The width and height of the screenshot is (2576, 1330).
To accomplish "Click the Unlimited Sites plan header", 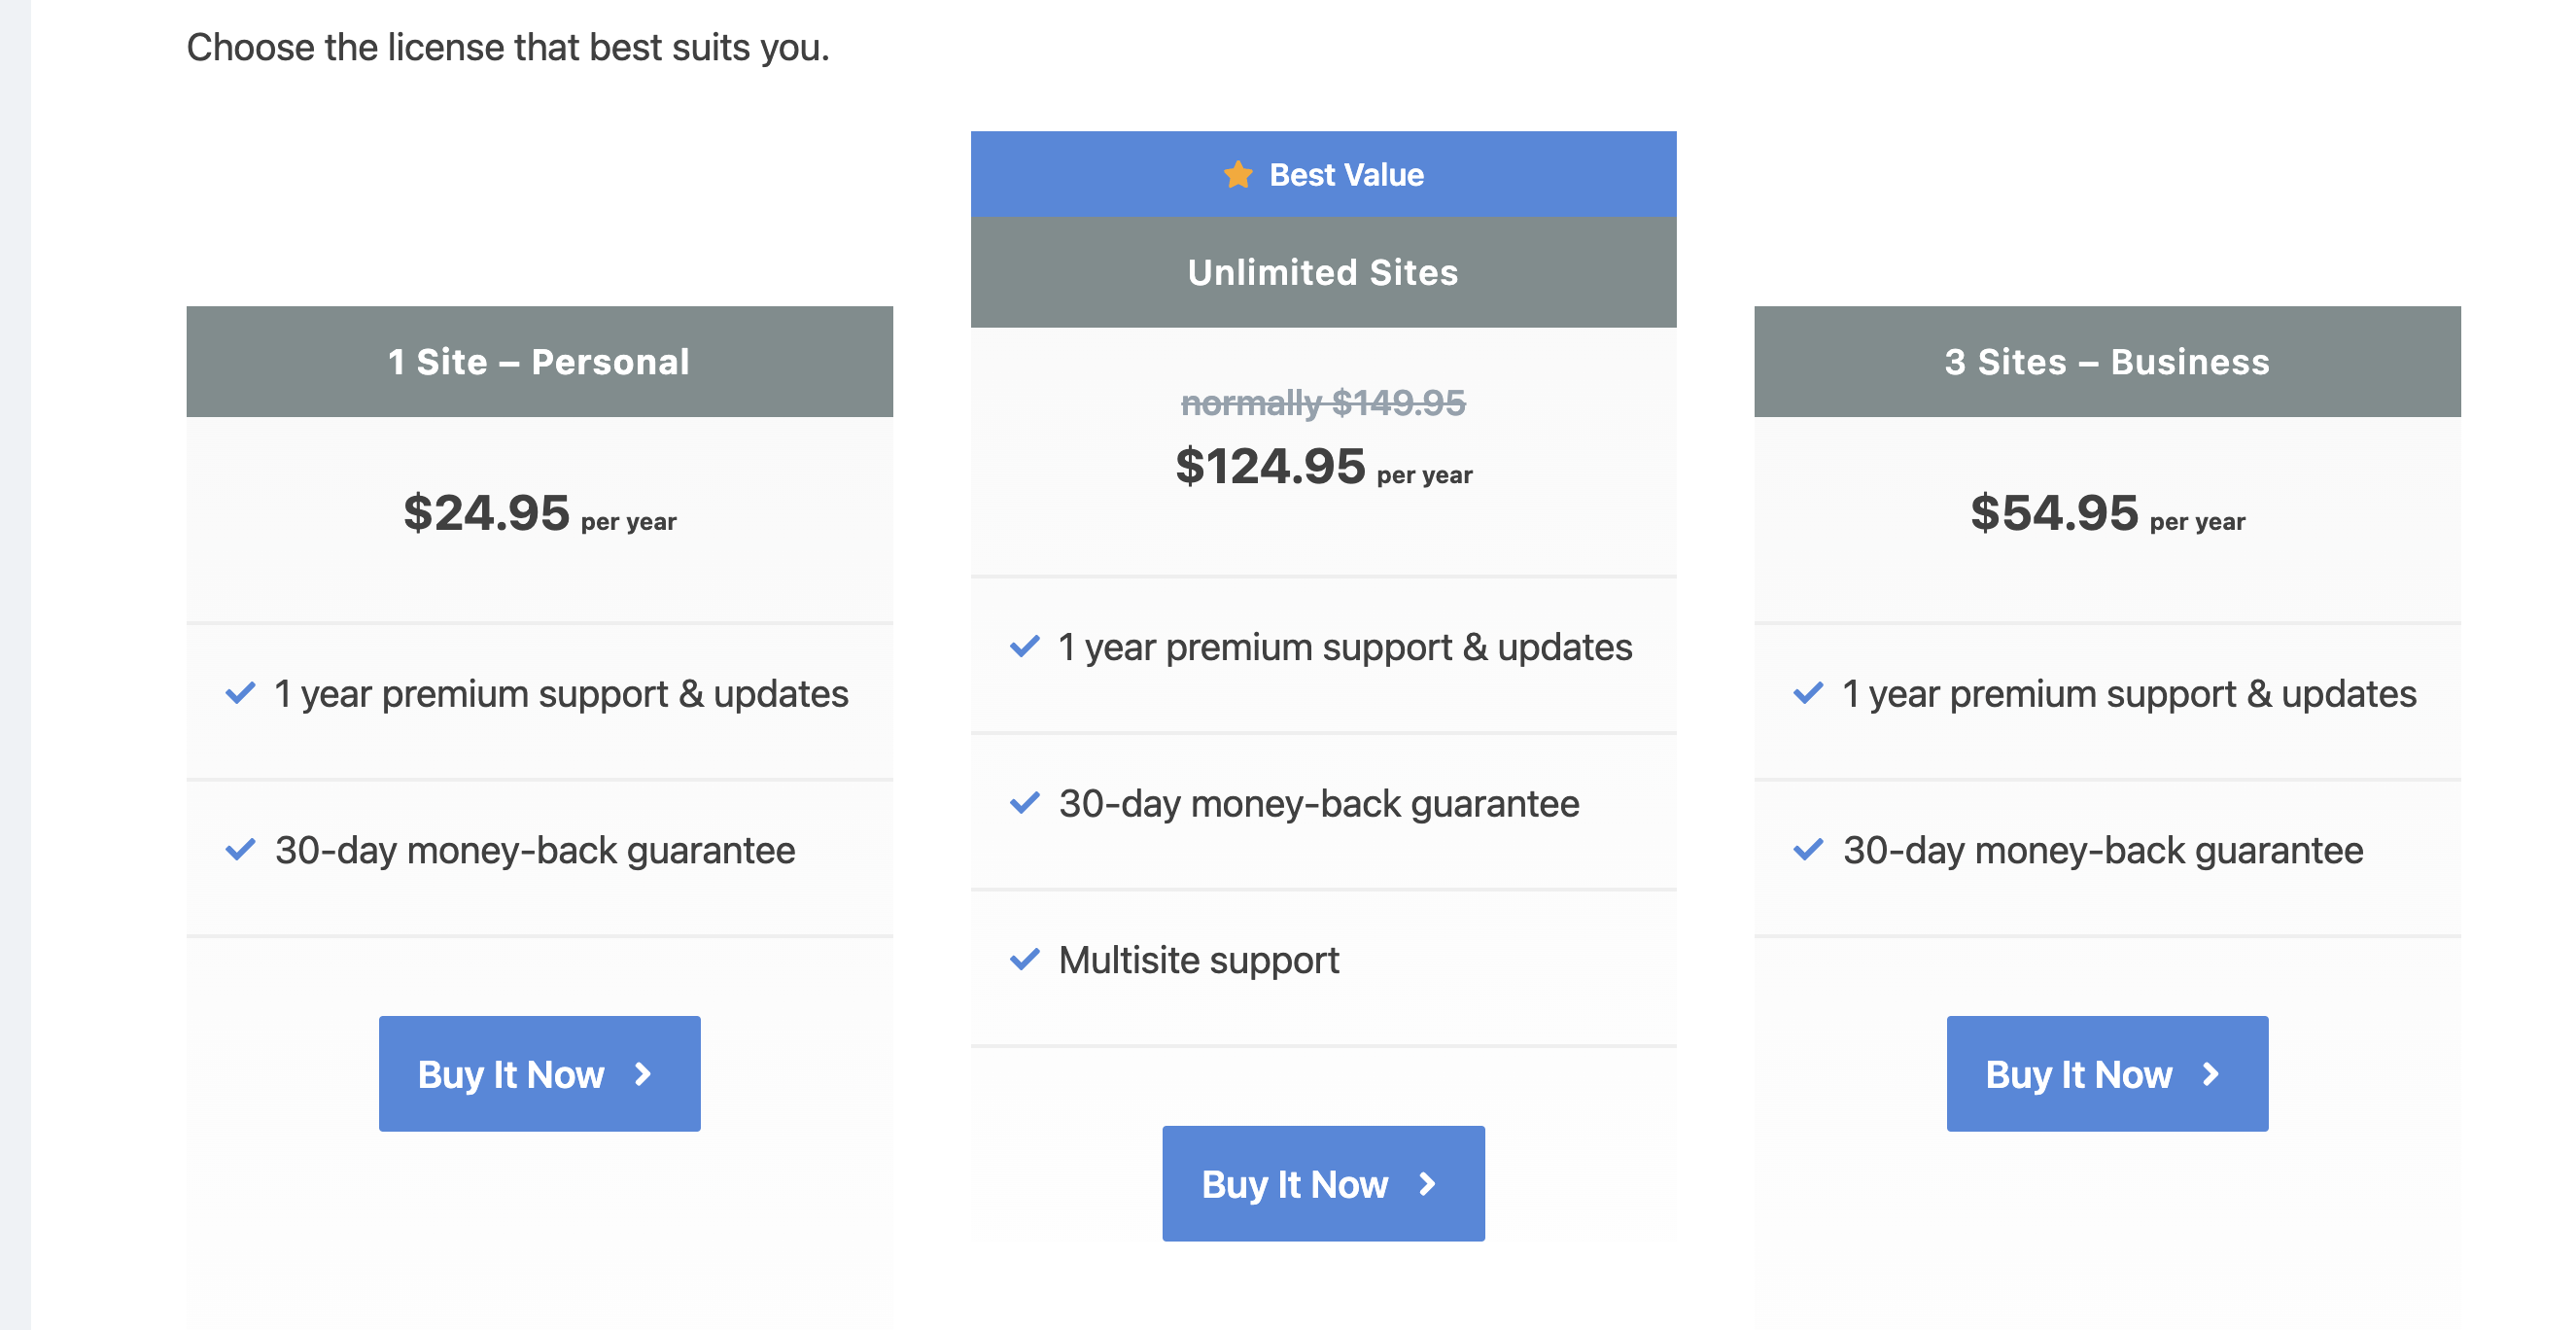I will point(1323,272).
